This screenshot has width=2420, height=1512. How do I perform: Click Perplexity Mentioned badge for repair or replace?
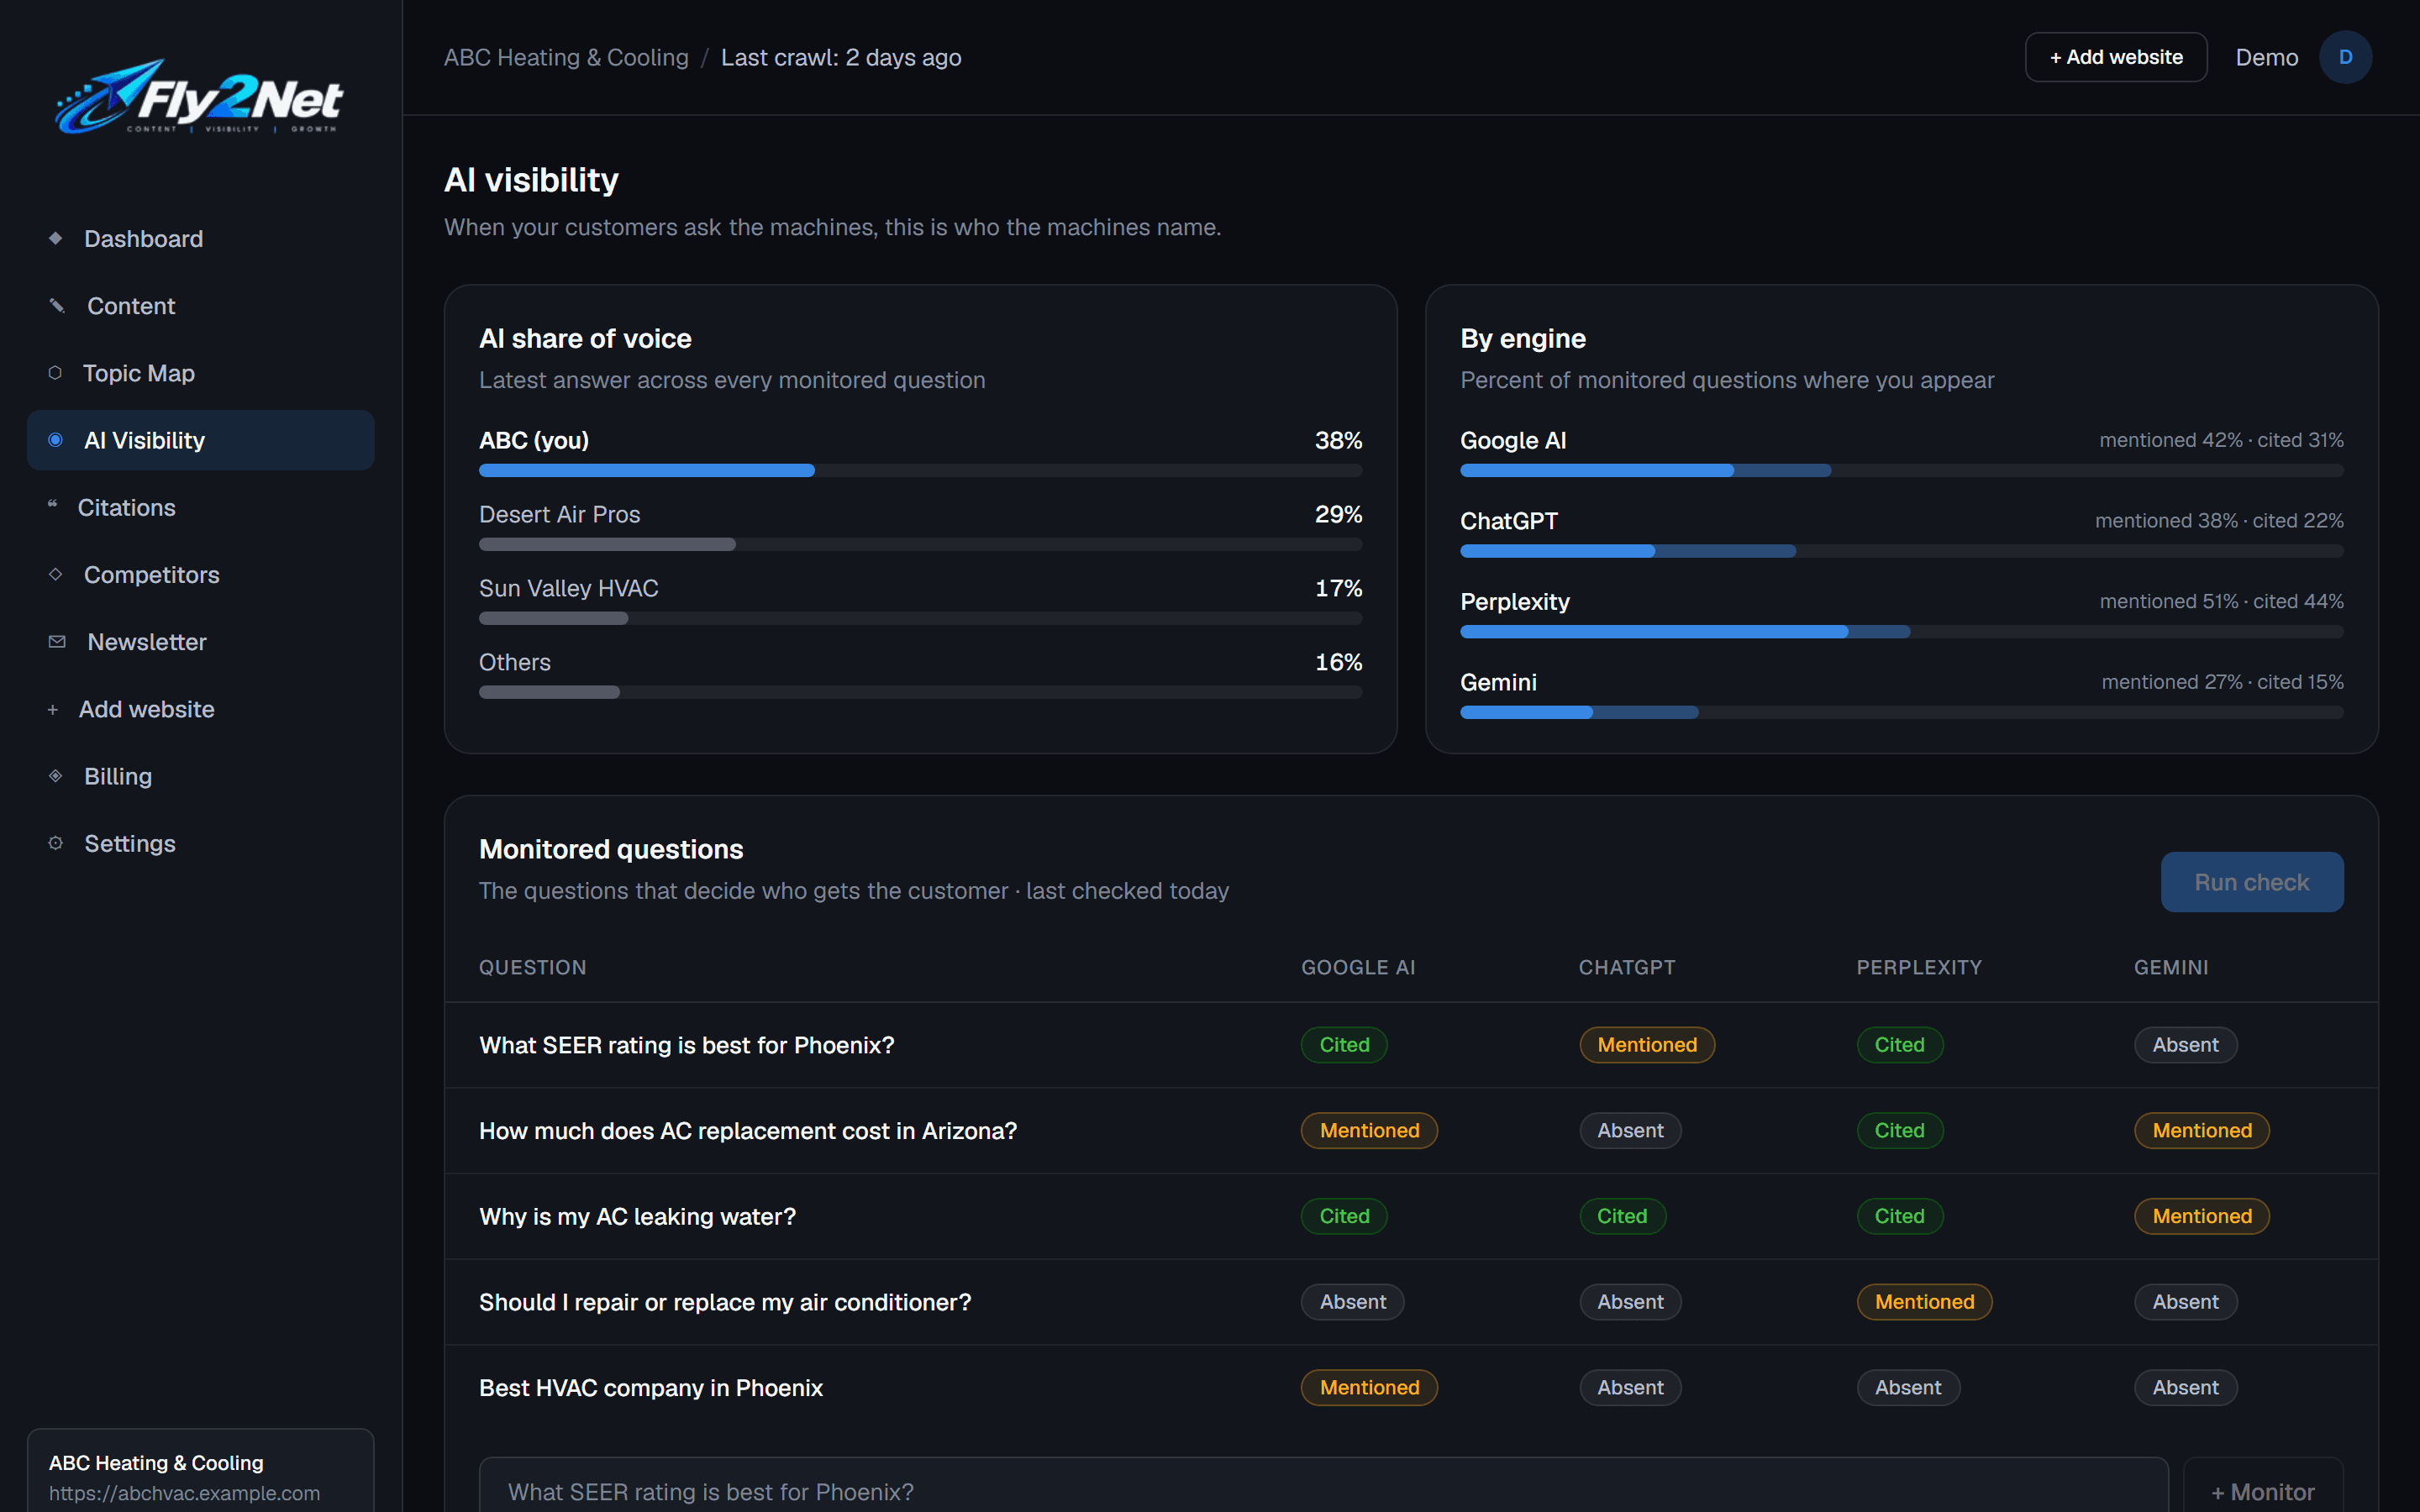tap(1924, 1302)
